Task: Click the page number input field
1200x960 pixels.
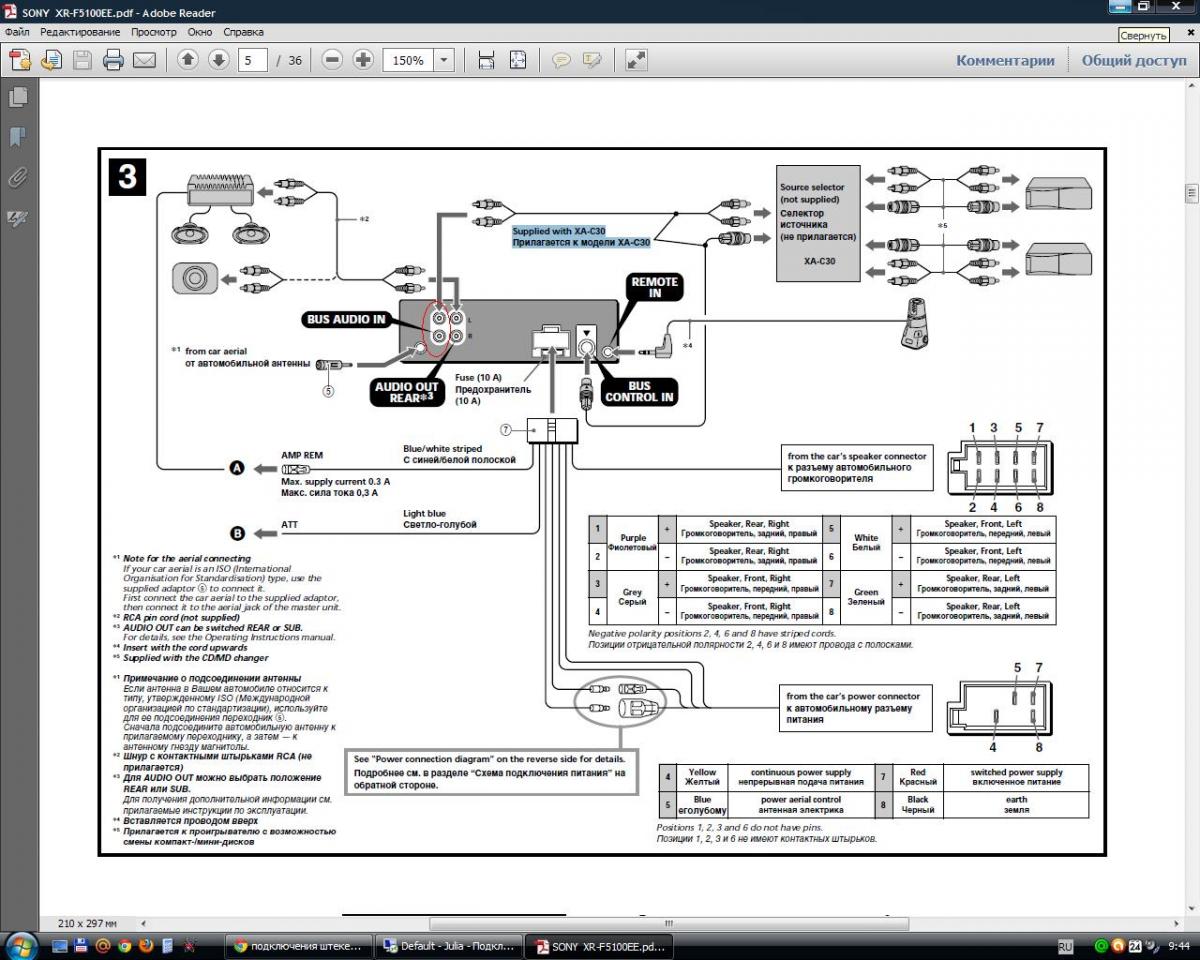Action: tap(252, 60)
